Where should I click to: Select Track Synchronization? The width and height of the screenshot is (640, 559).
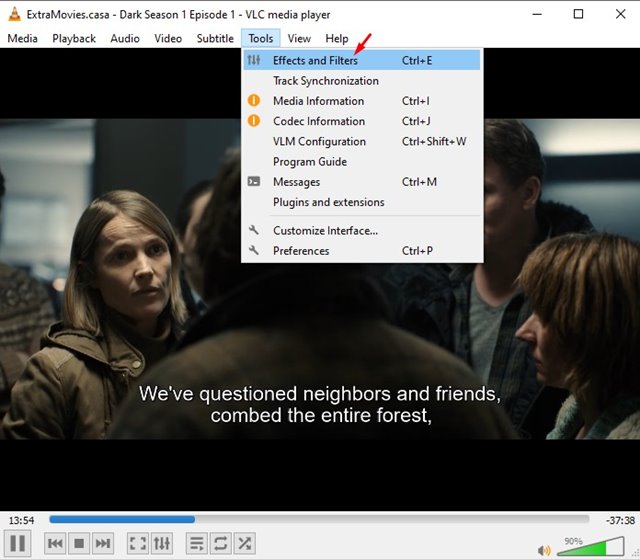coord(362,81)
